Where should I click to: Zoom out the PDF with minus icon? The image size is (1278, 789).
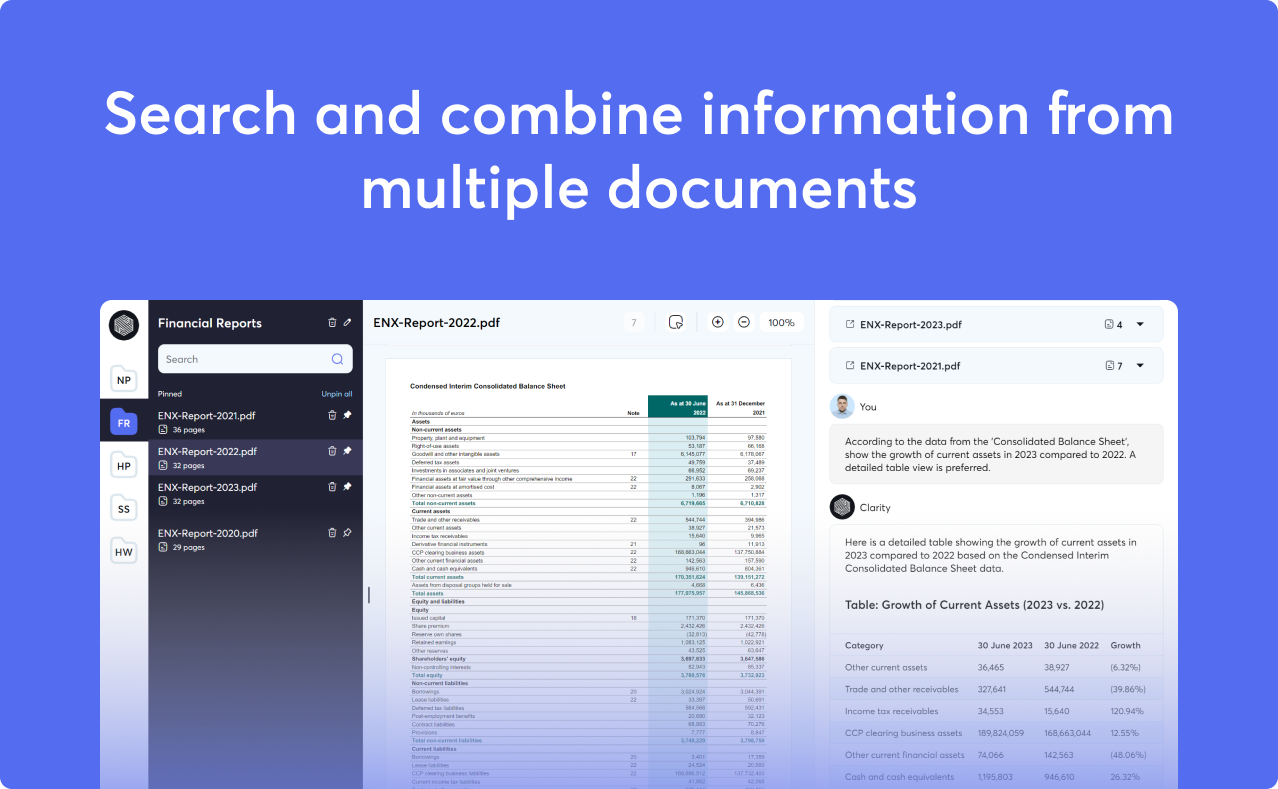(x=744, y=322)
